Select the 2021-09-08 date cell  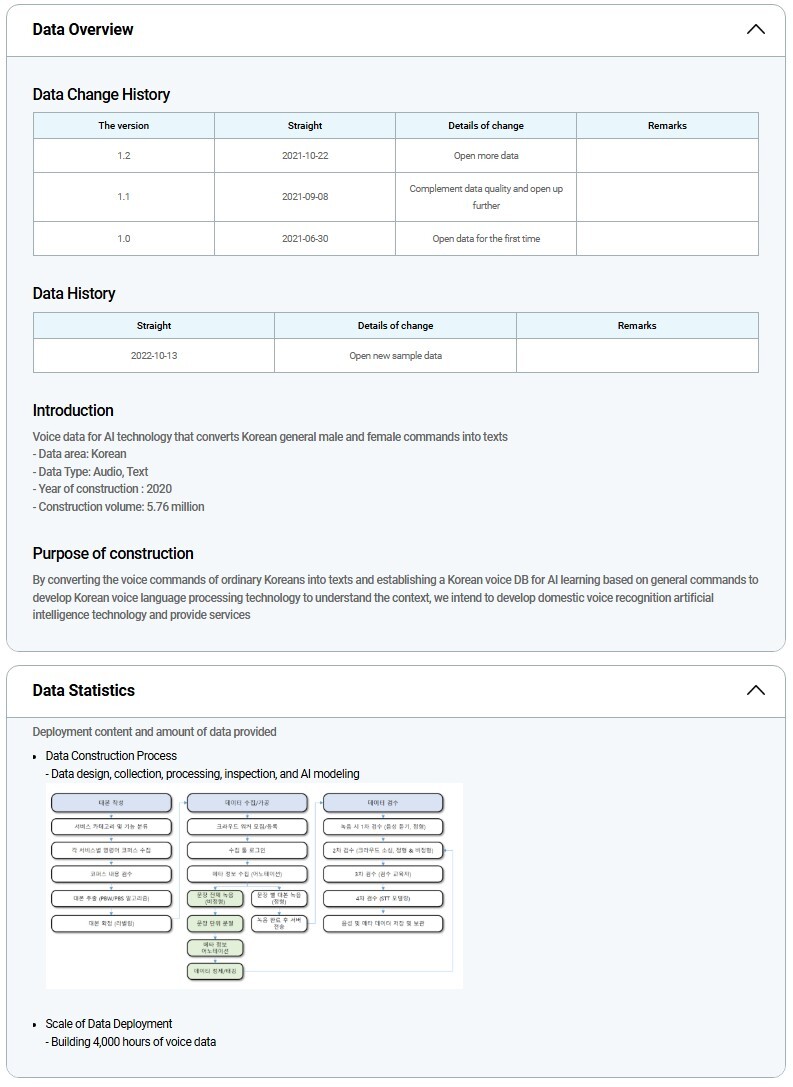point(305,197)
